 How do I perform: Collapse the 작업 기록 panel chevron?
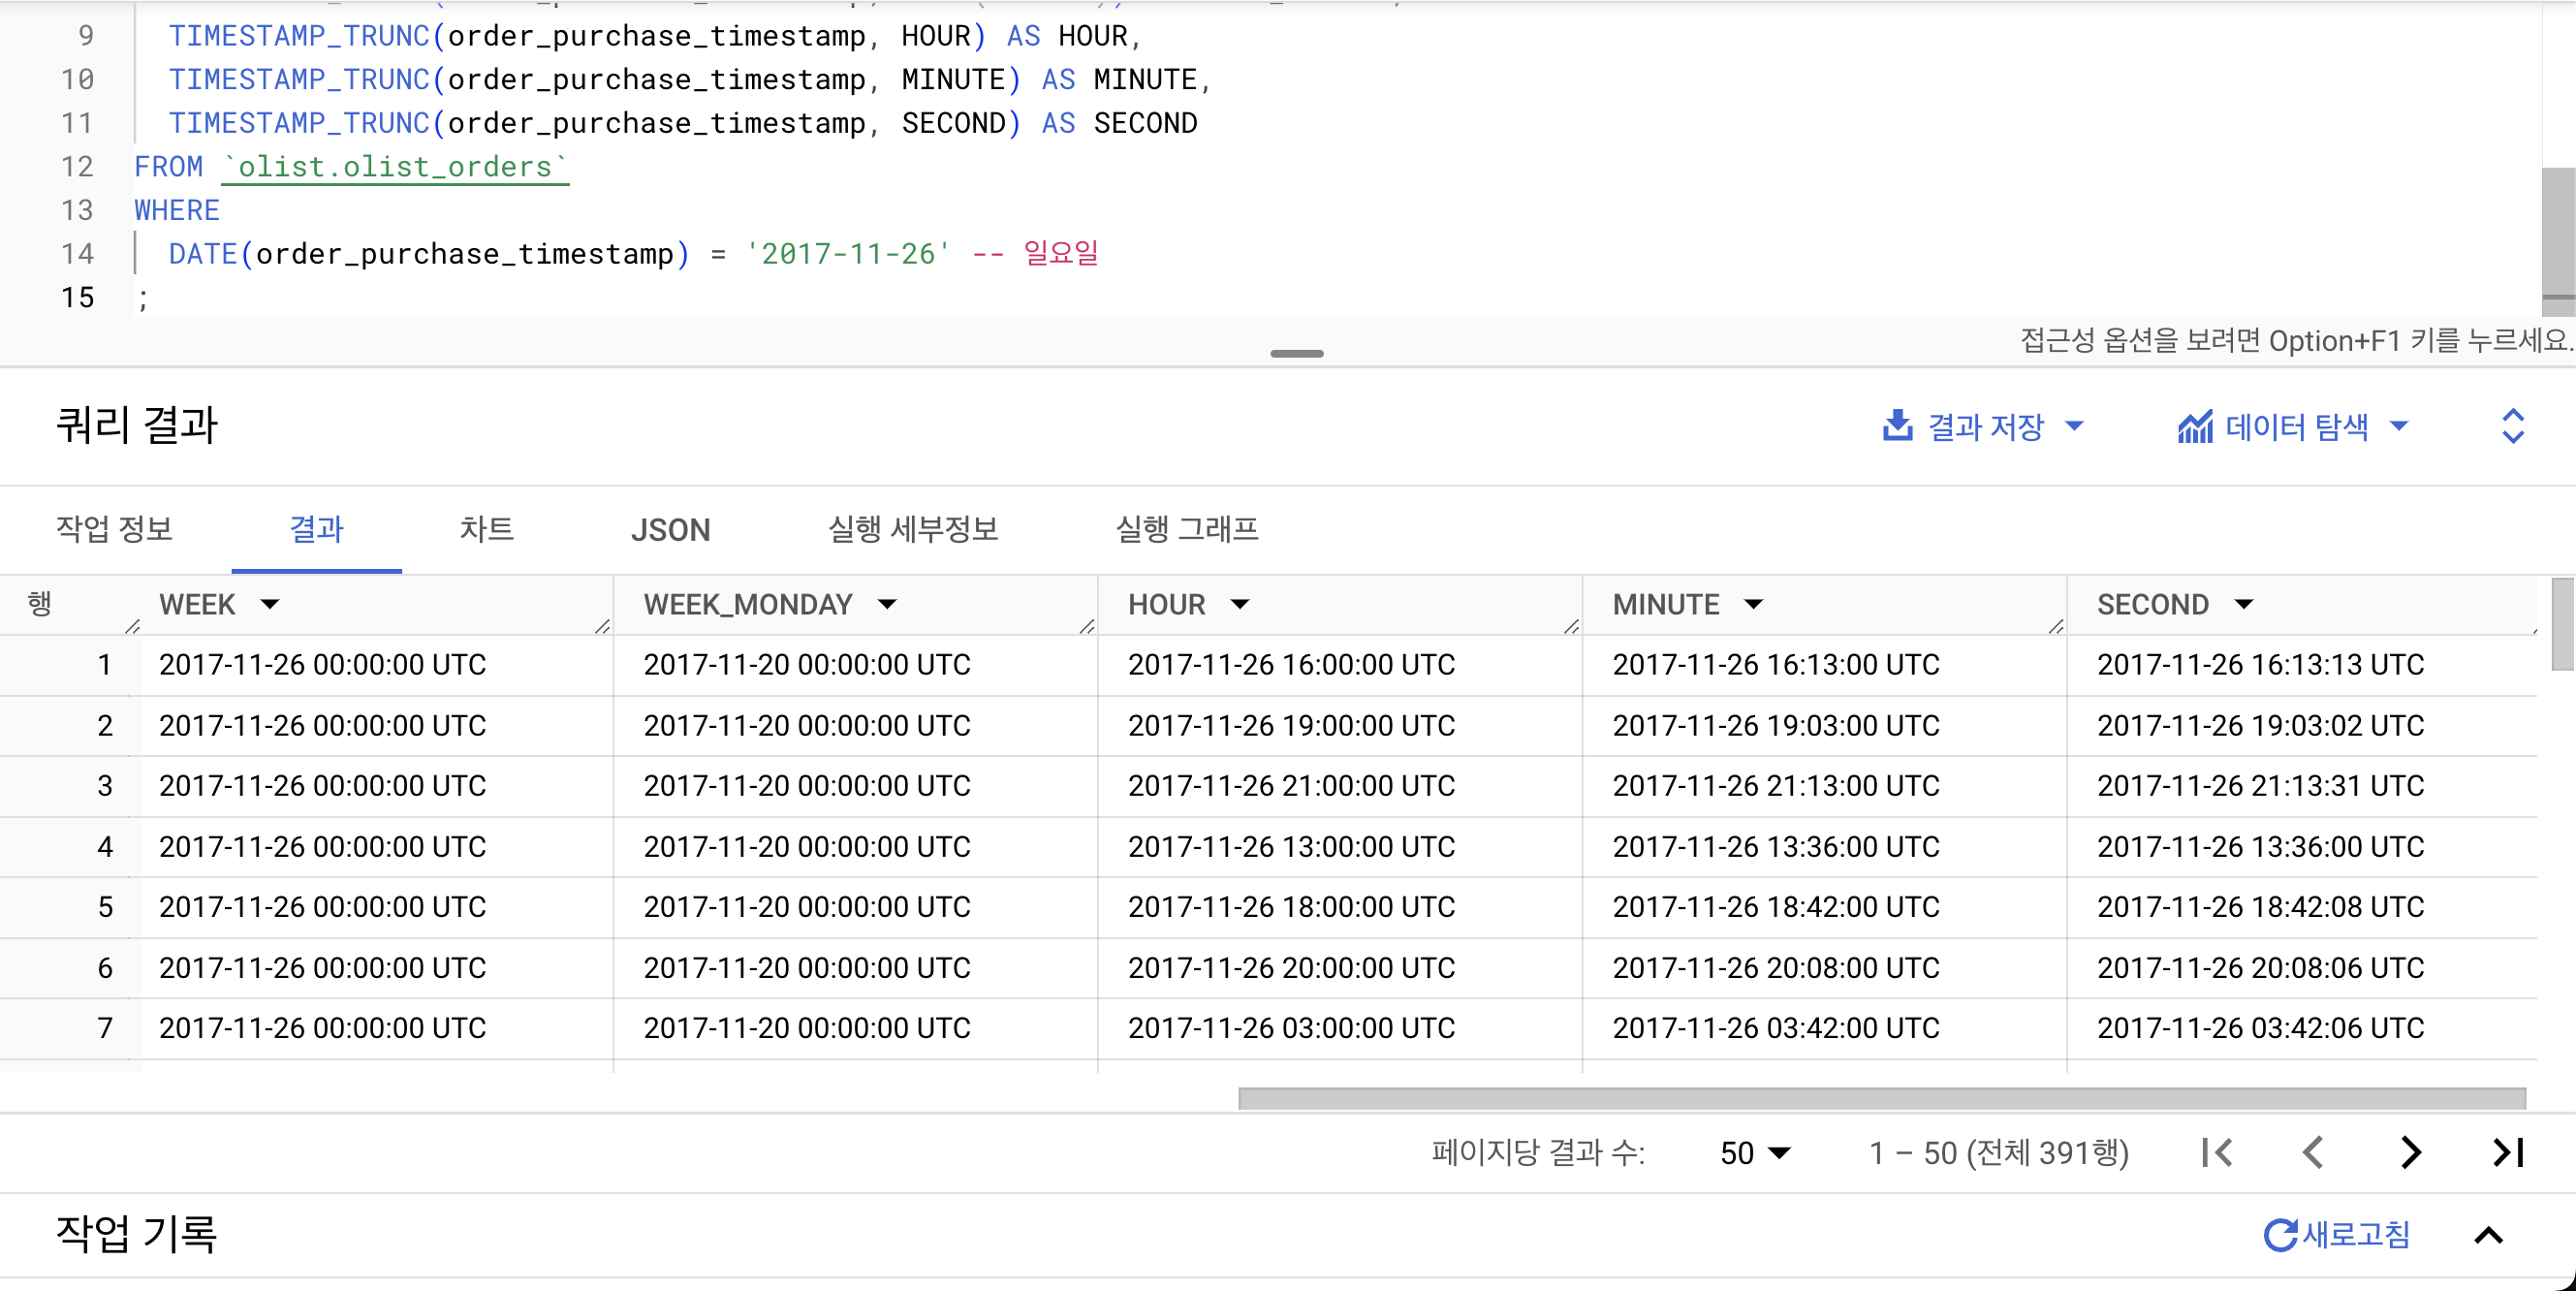tap(2488, 1236)
